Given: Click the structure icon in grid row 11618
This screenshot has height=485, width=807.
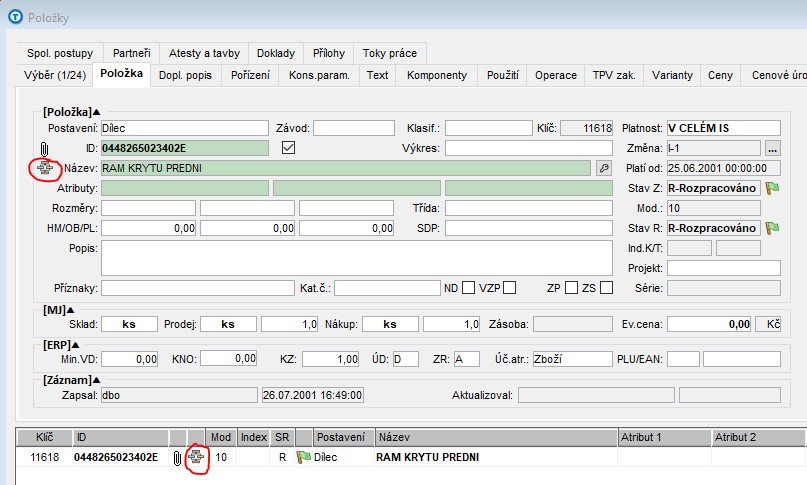Looking at the screenshot, I should pyautogui.click(x=196, y=457).
